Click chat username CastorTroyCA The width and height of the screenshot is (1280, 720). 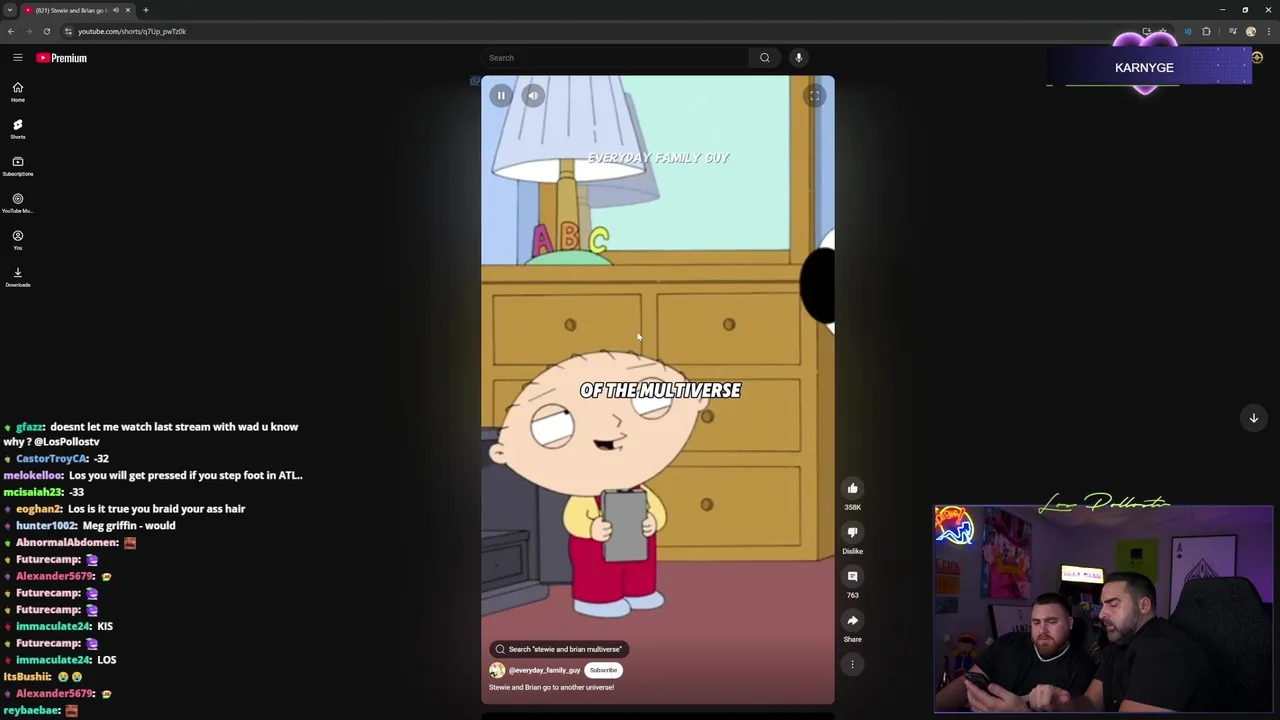(x=52, y=459)
